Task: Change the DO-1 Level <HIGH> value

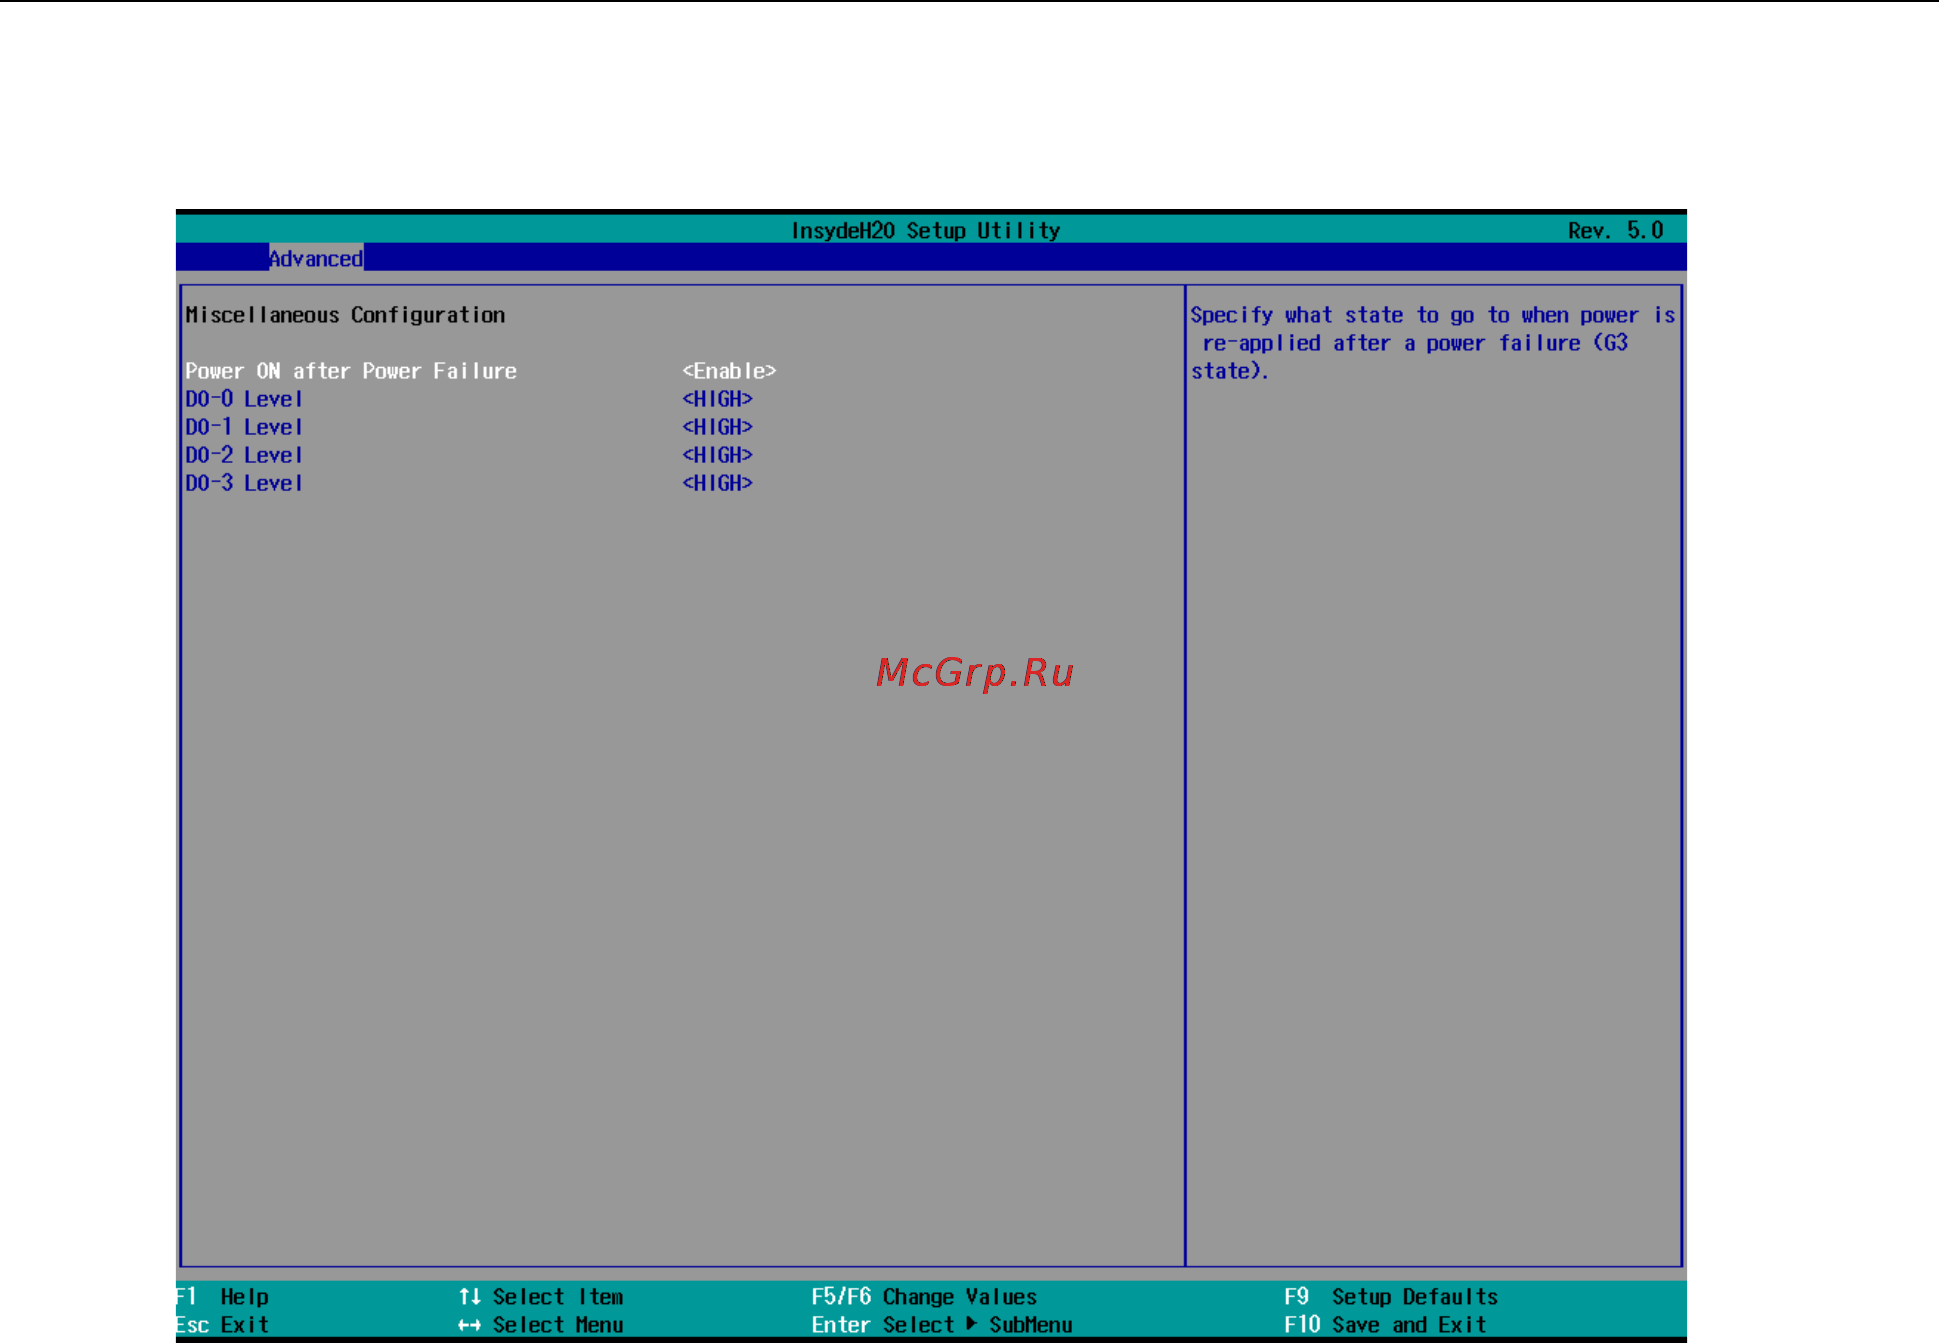Action: [x=717, y=427]
